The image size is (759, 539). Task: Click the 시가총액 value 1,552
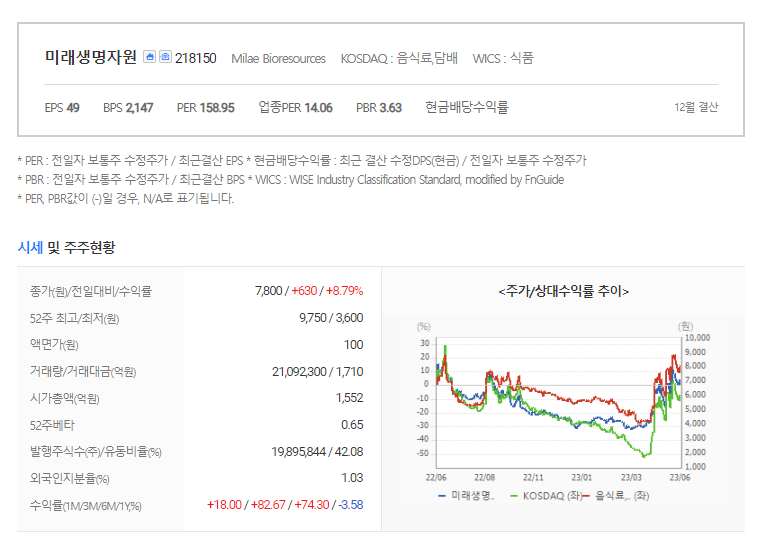click(349, 398)
